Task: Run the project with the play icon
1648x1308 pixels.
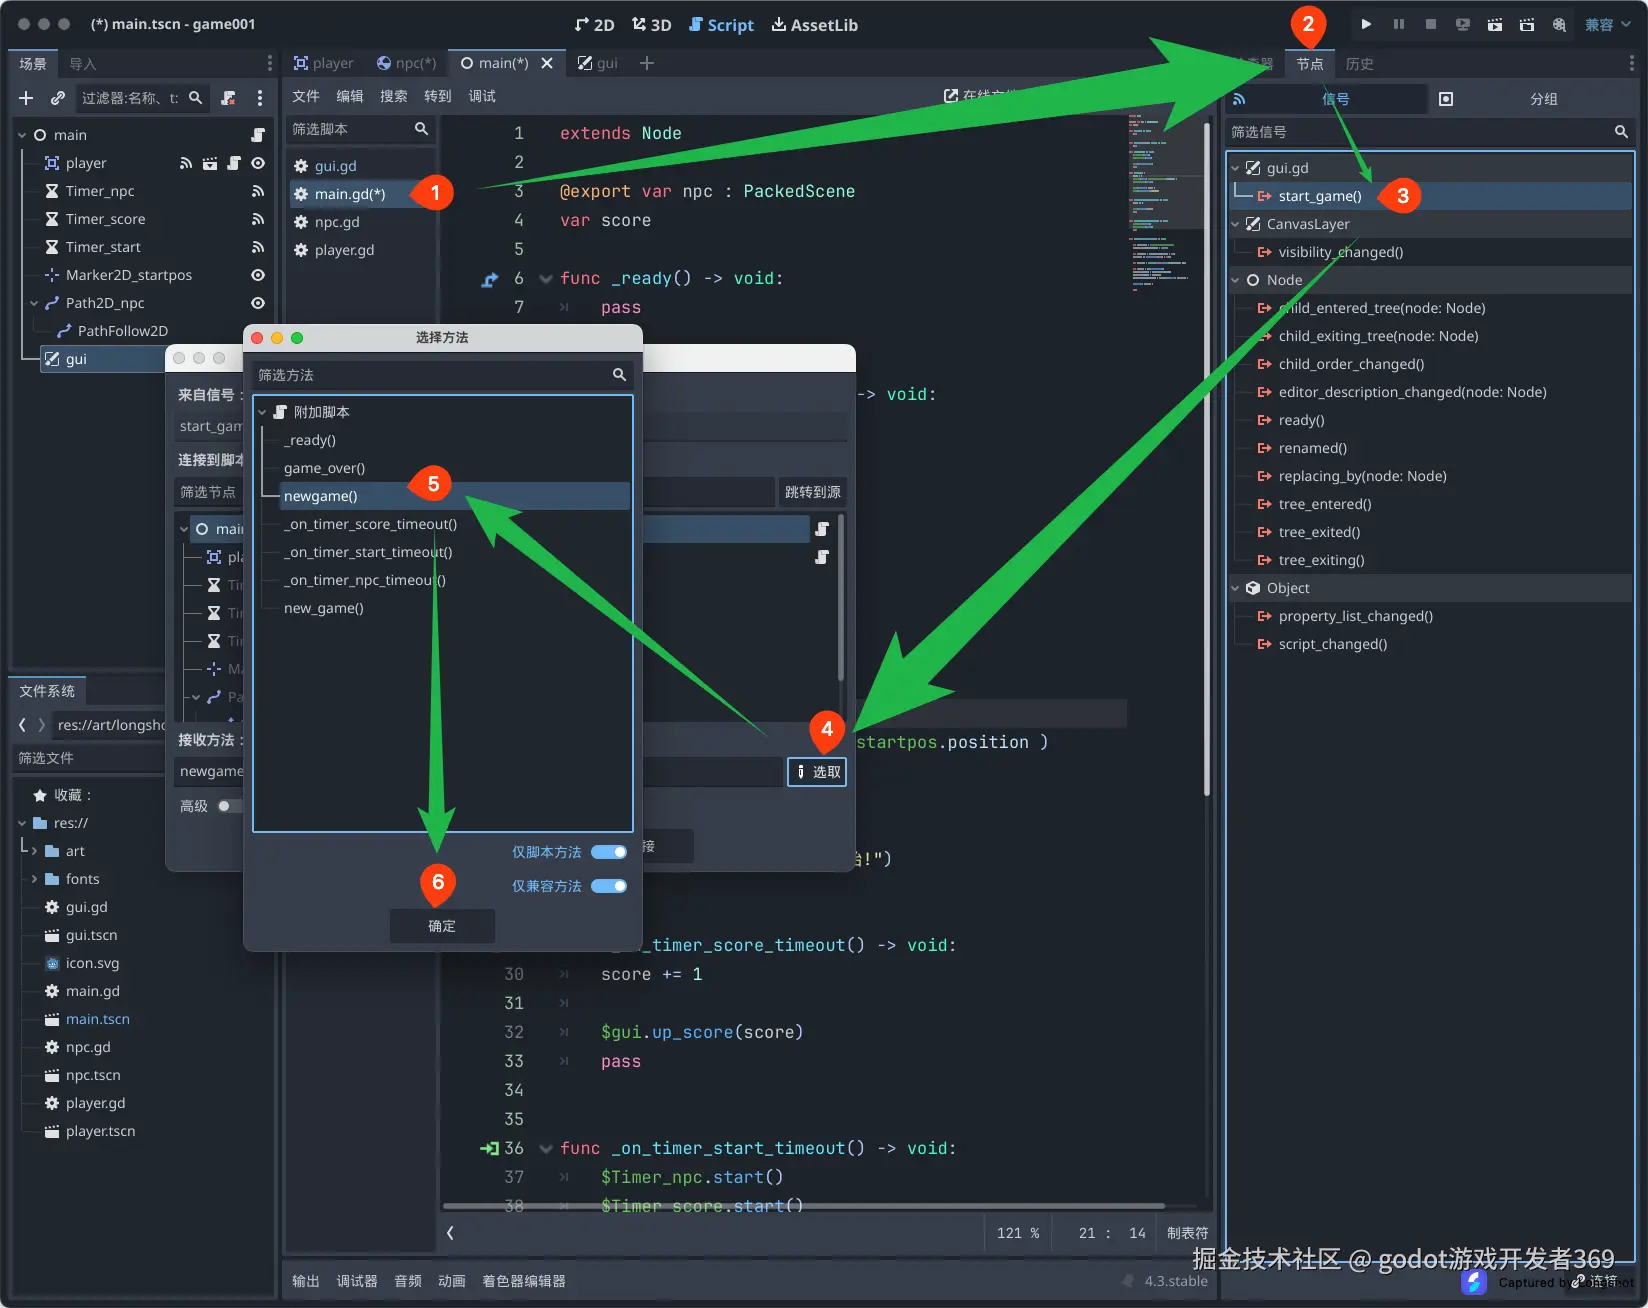Action: pyautogui.click(x=1366, y=24)
